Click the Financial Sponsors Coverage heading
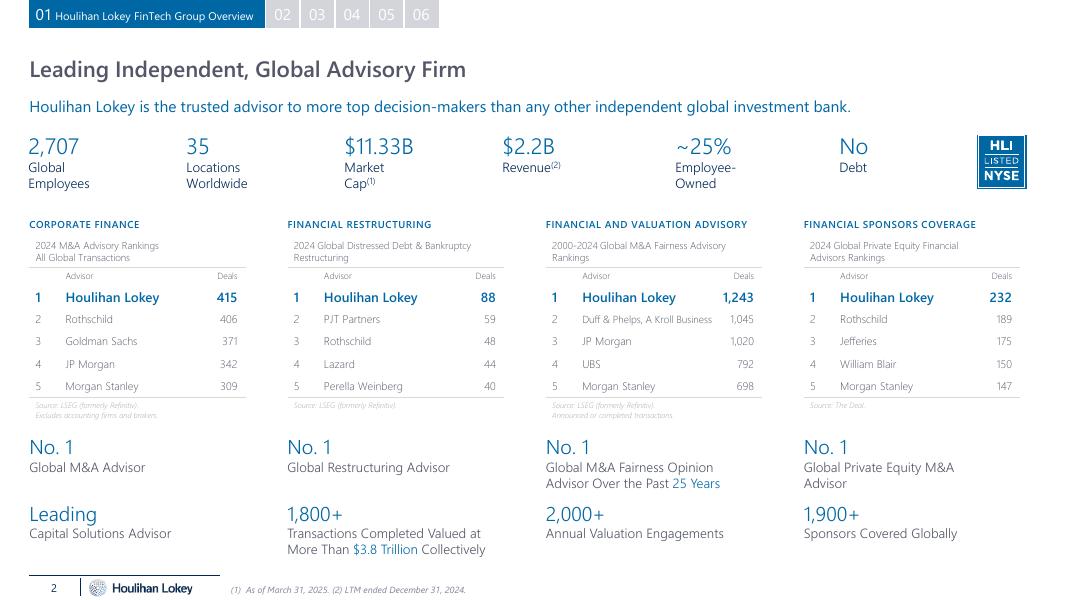This screenshot has height=600, width=1067. tap(889, 225)
